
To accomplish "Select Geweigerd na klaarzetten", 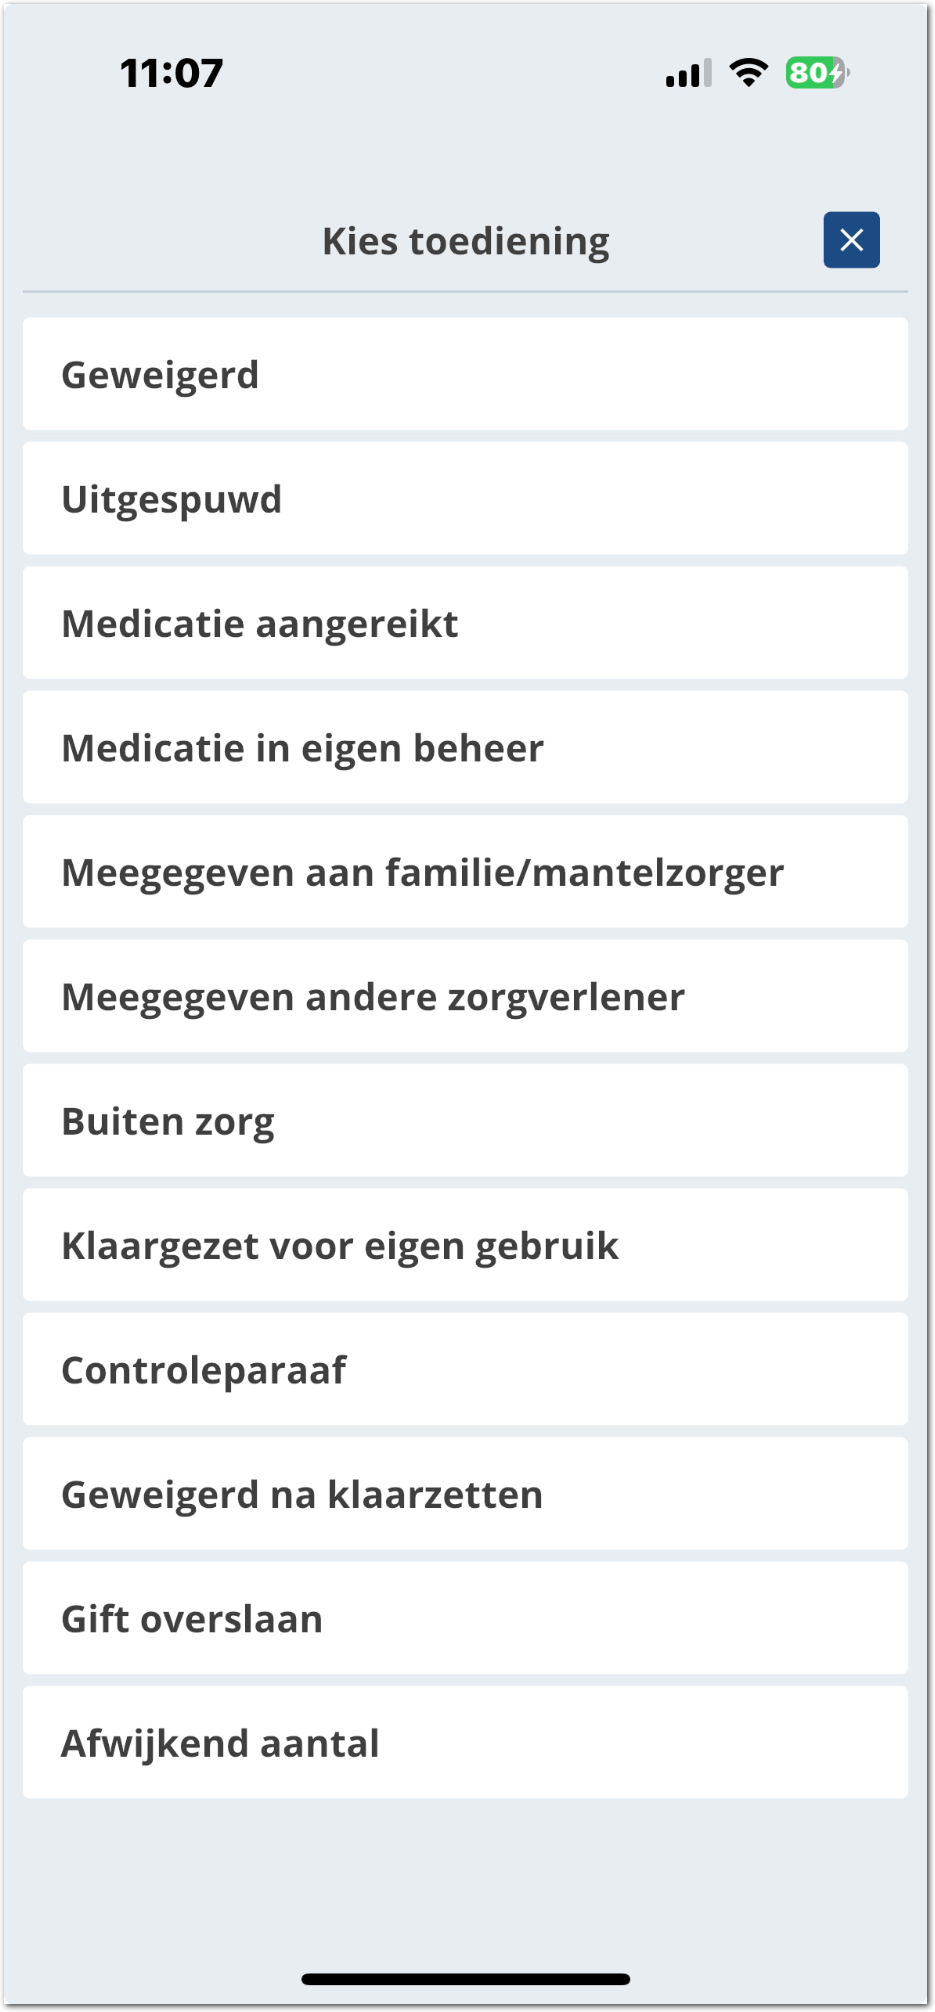I will coord(465,1494).
